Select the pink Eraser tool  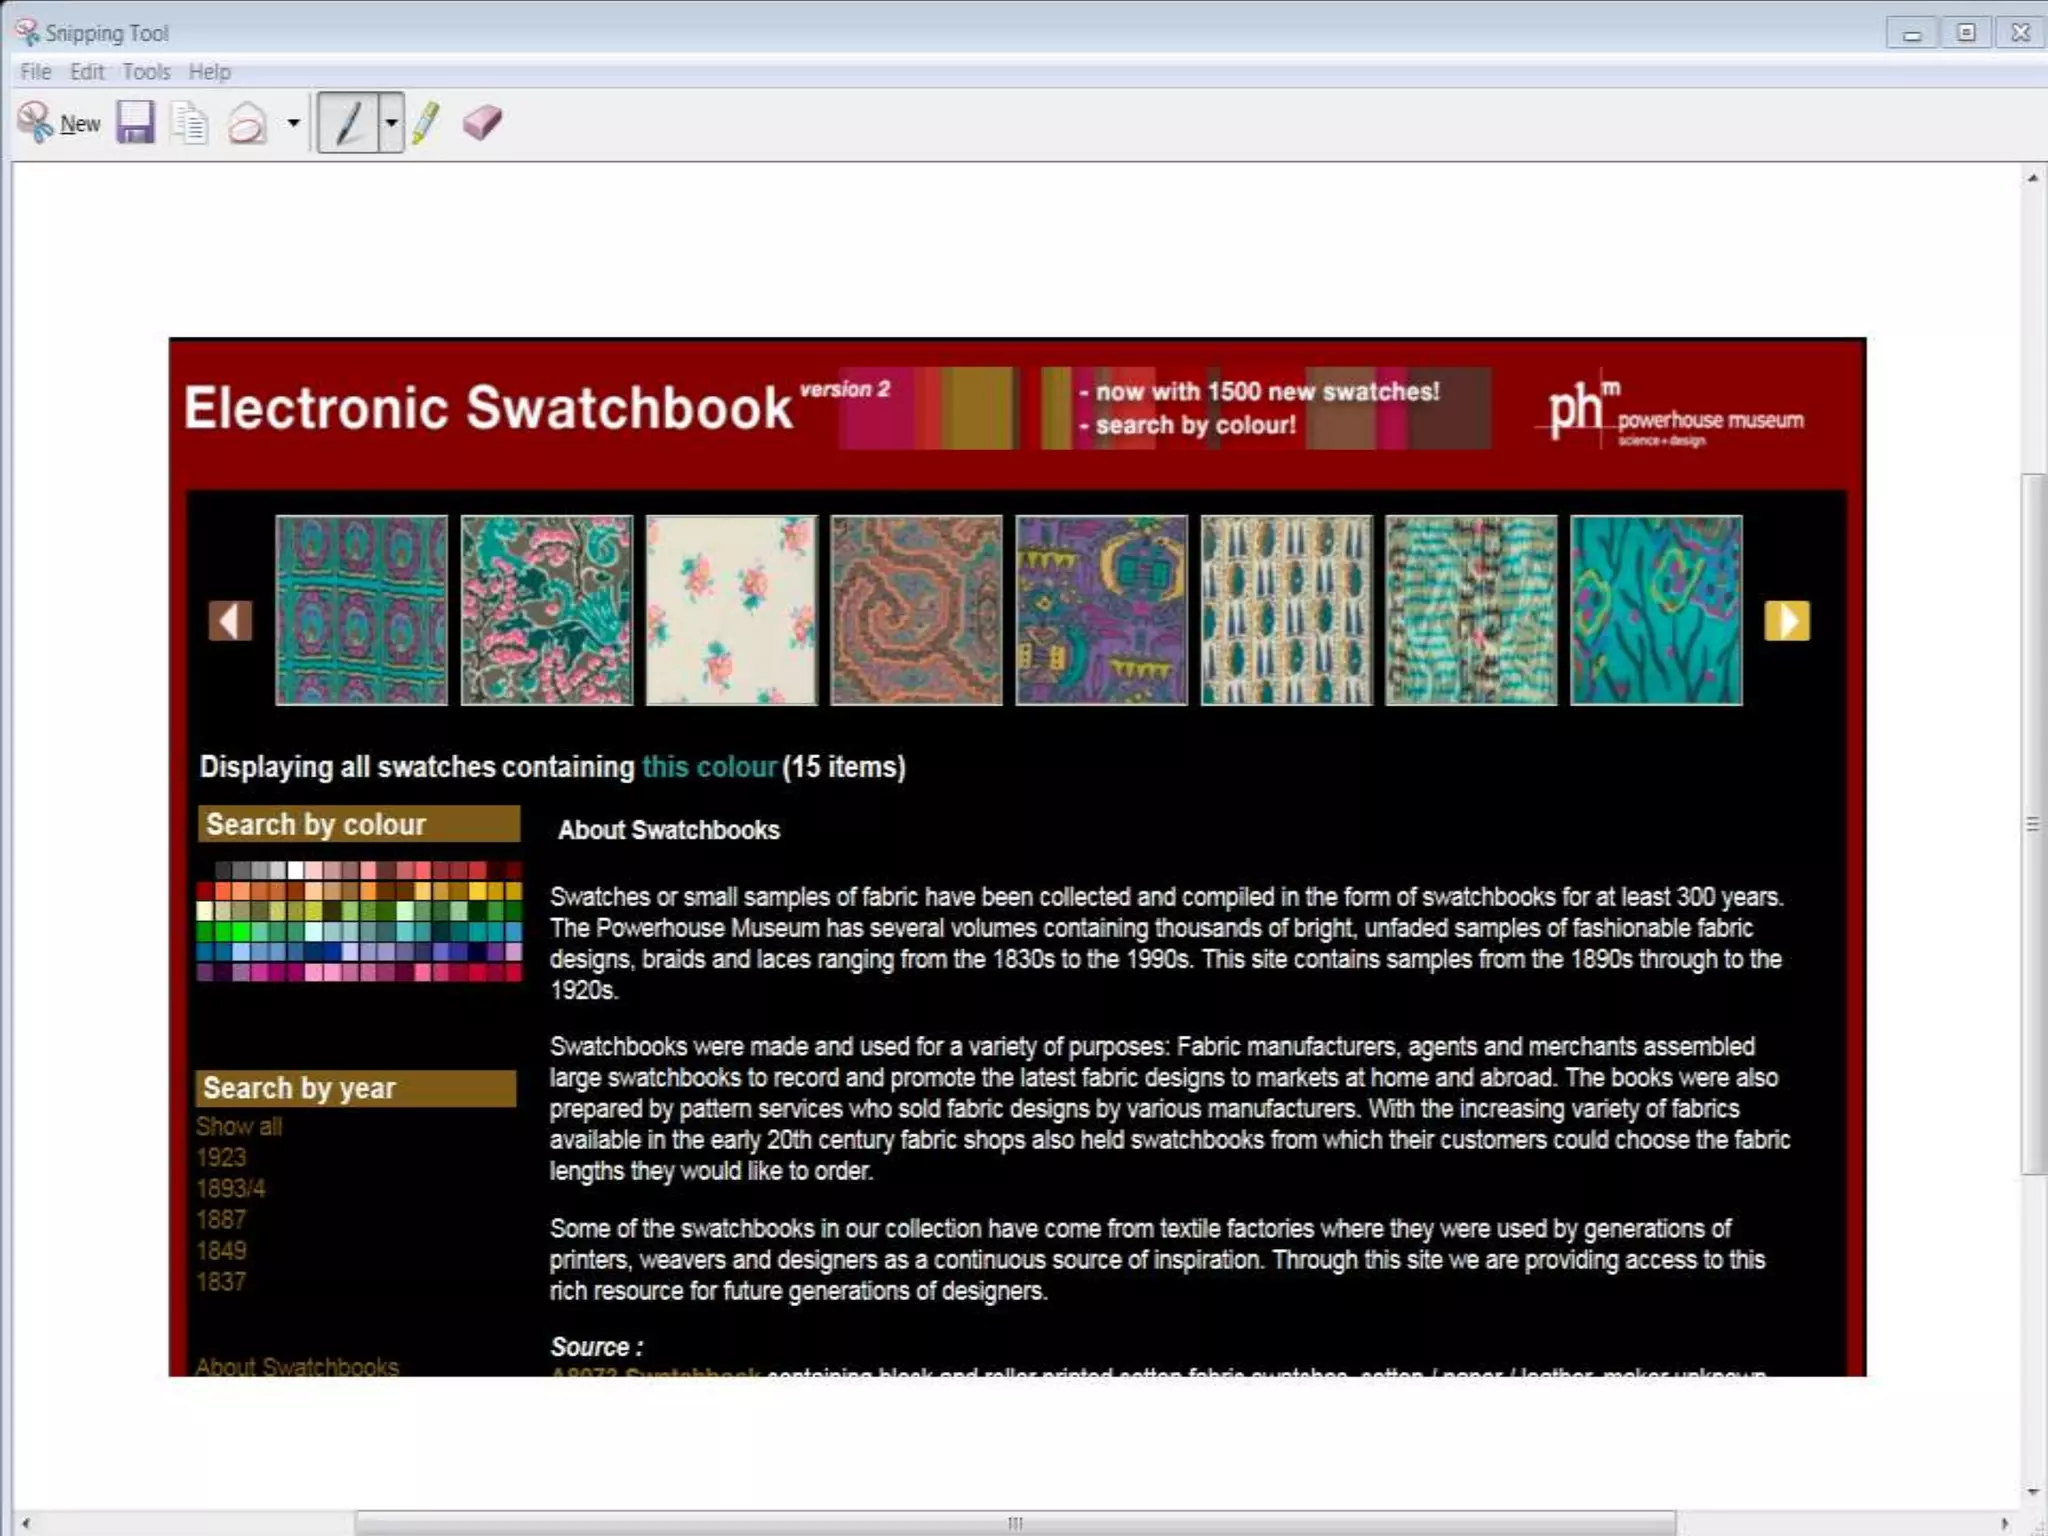(x=482, y=123)
